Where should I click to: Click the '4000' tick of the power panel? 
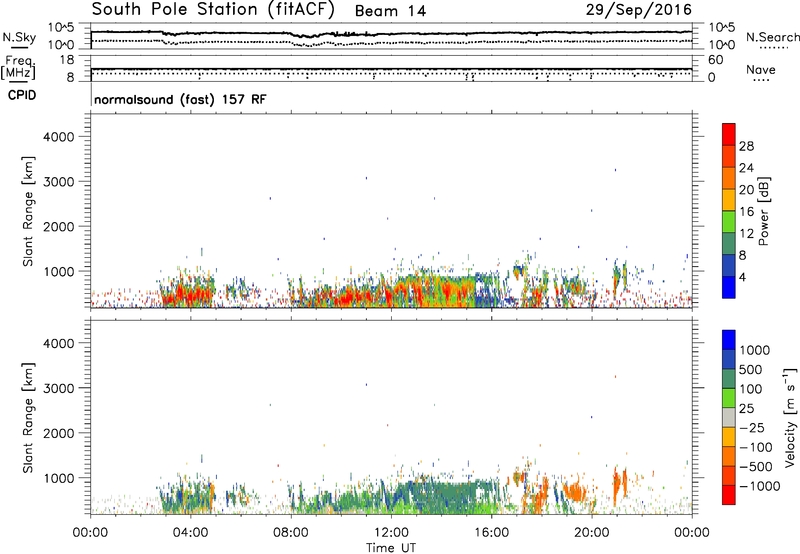tap(58, 137)
